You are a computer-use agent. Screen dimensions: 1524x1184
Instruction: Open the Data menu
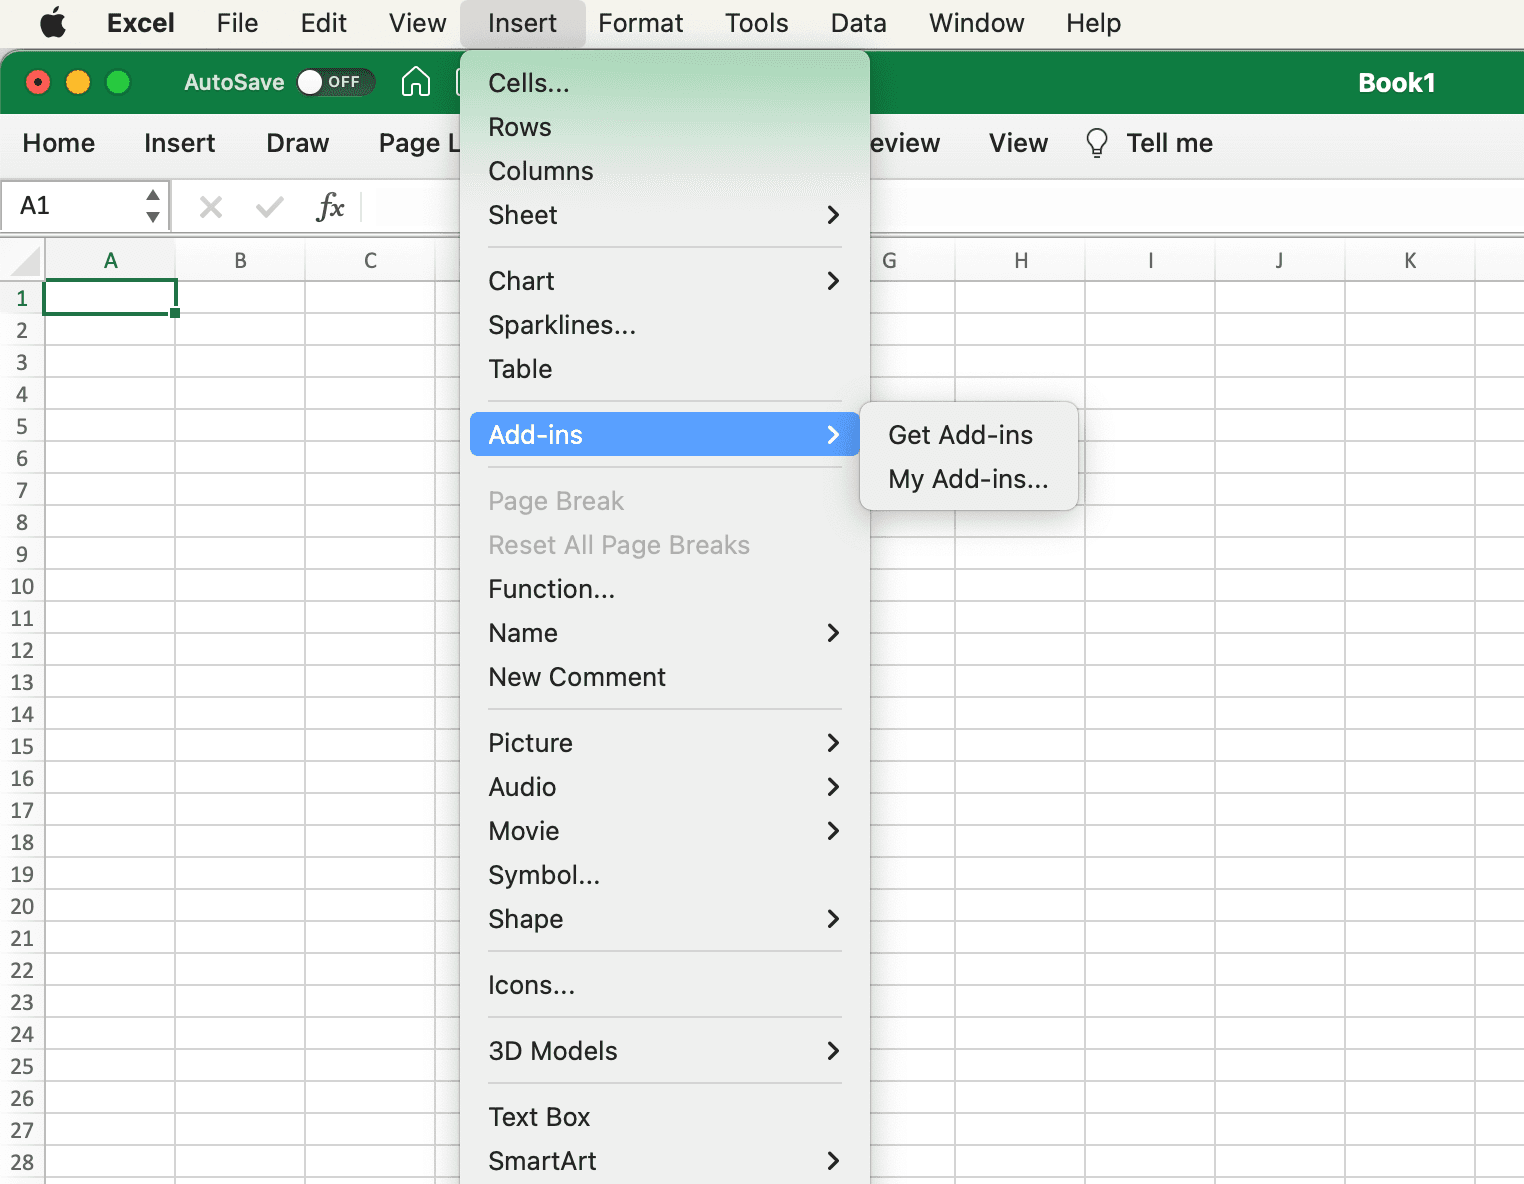[859, 23]
